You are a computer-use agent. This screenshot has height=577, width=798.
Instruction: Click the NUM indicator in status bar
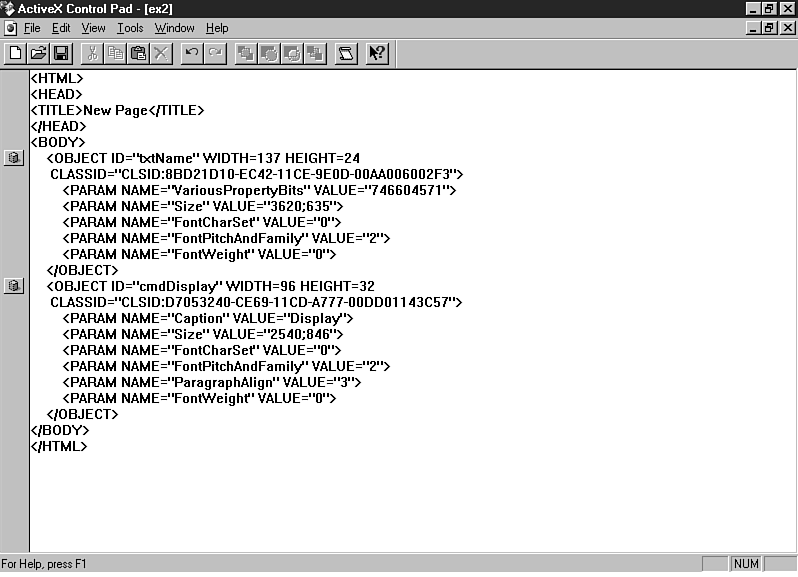click(746, 564)
